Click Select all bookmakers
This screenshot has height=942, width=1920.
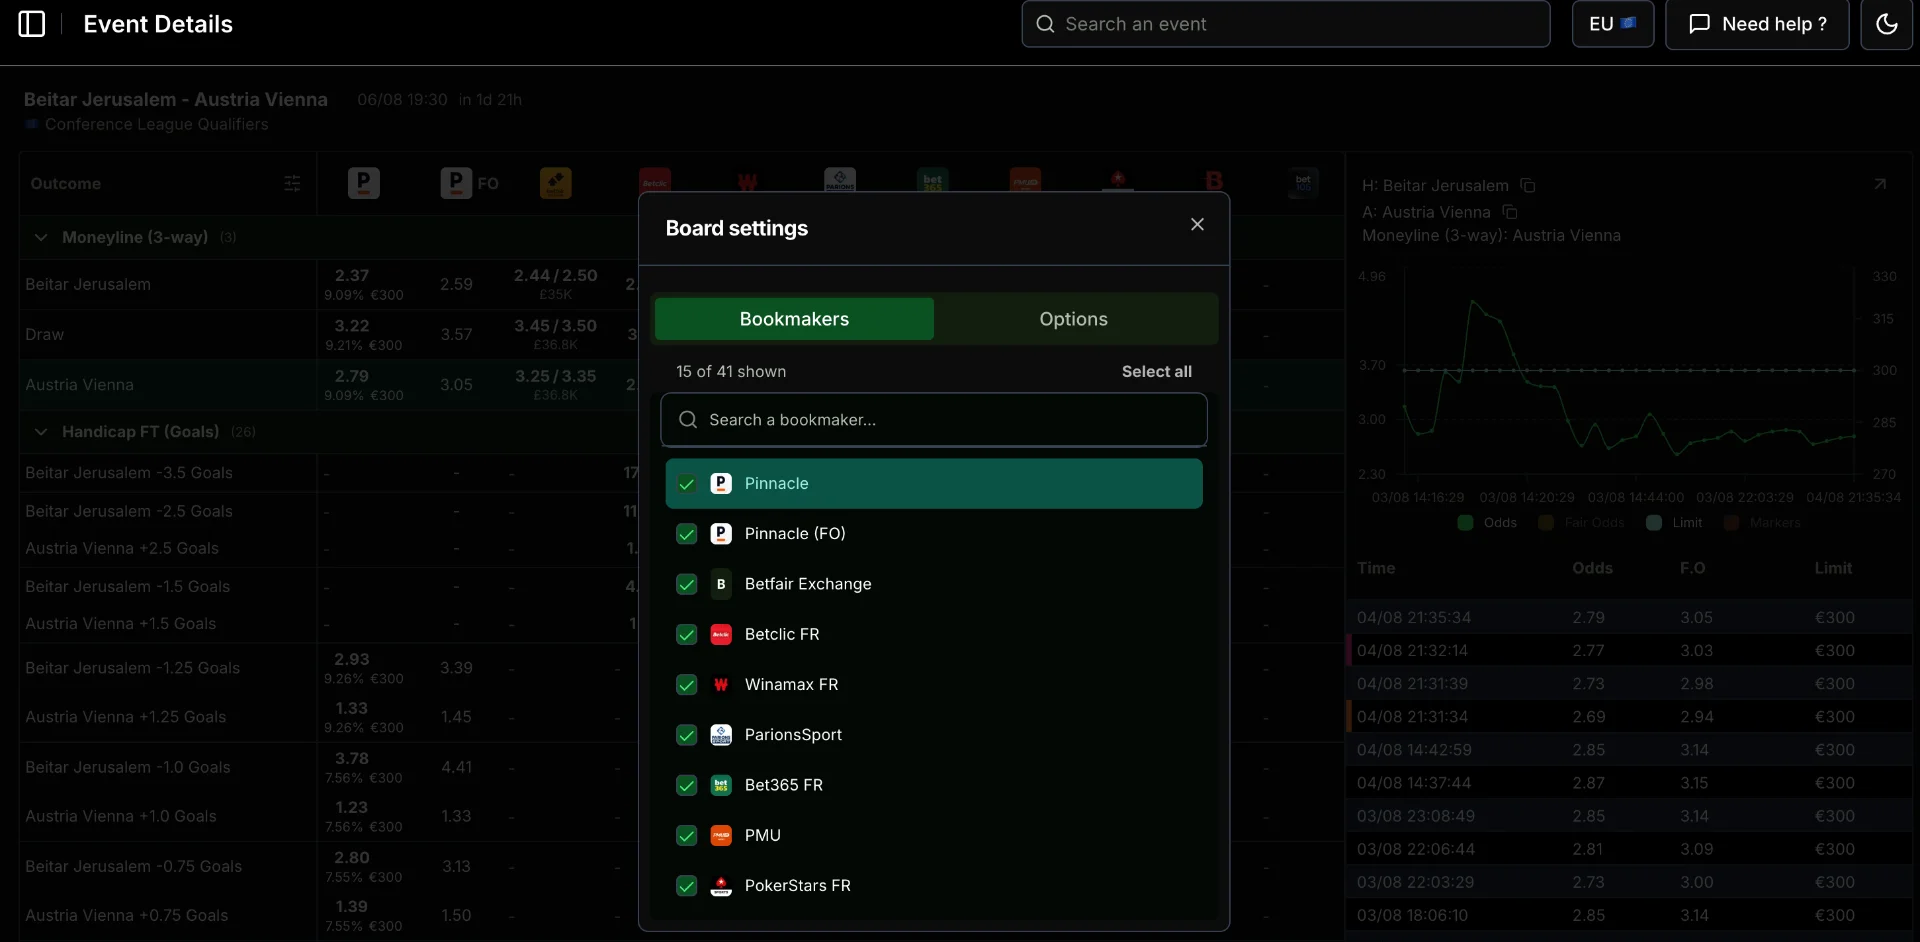[1156, 371]
